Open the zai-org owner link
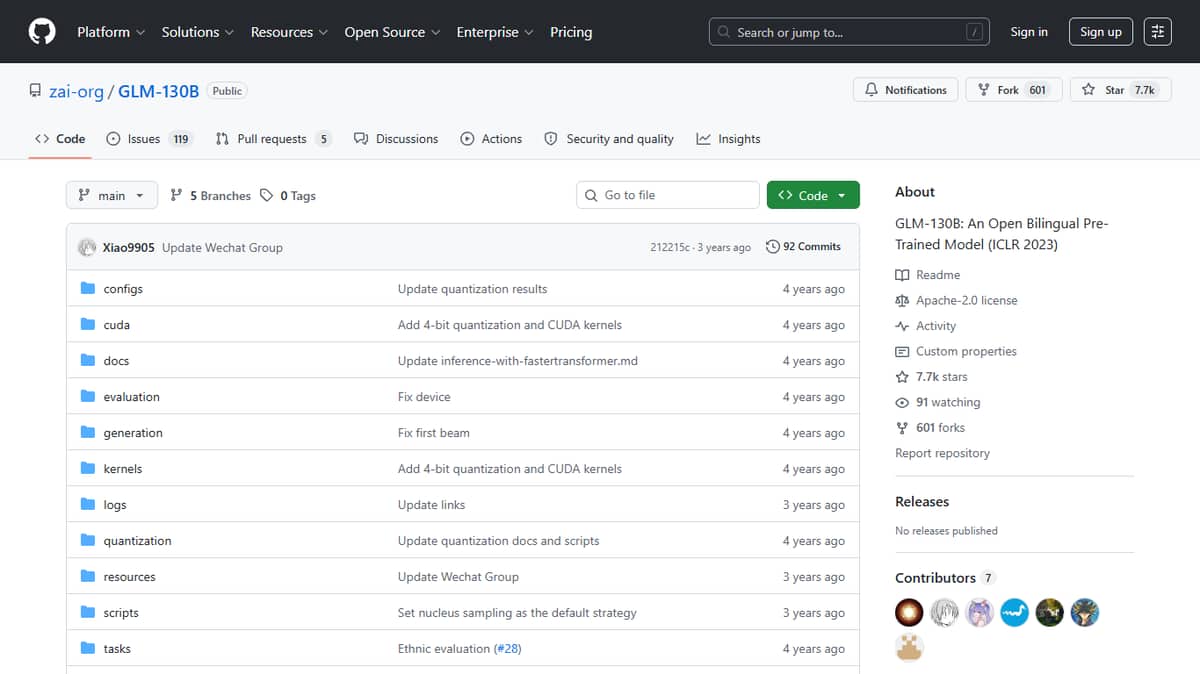Screen dimensions: 1200x674 click(x=76, y=91)
